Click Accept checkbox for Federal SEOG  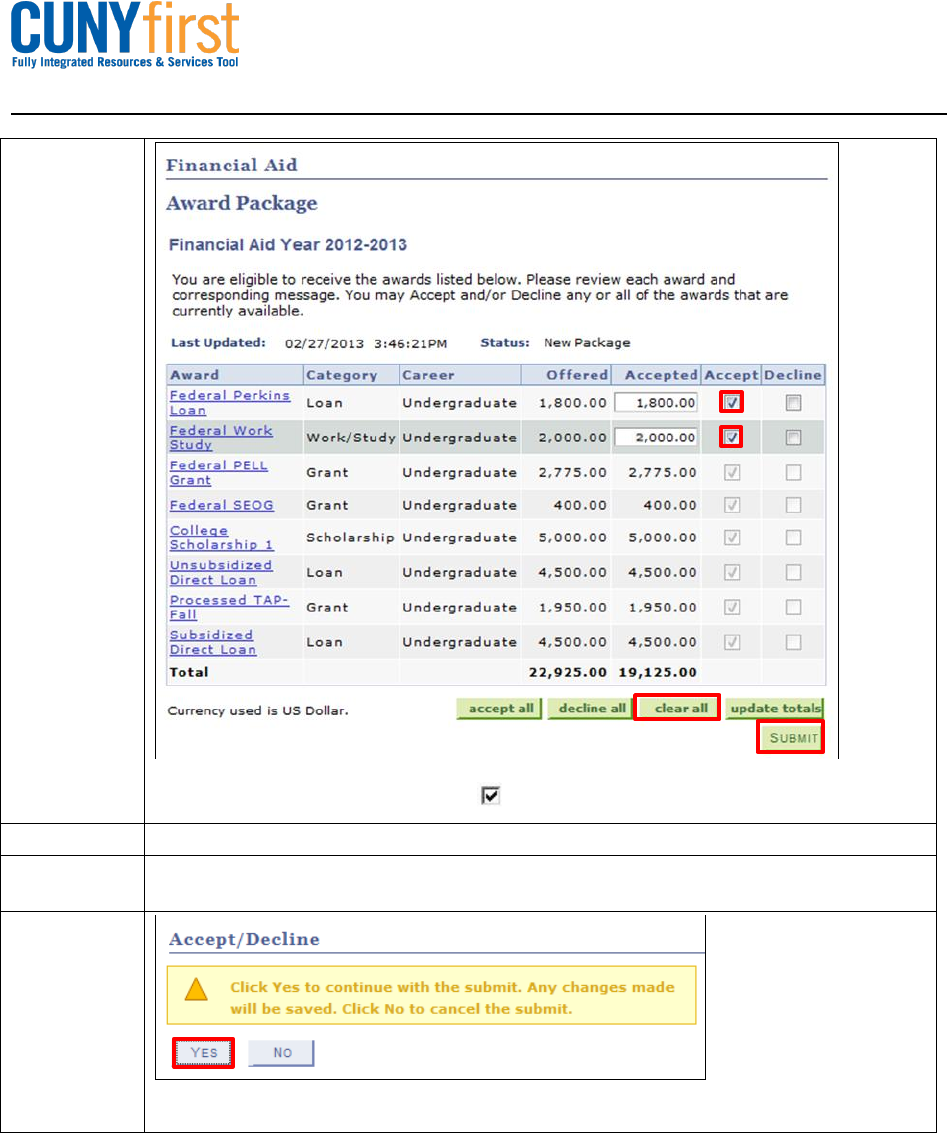tap(732, 505)
